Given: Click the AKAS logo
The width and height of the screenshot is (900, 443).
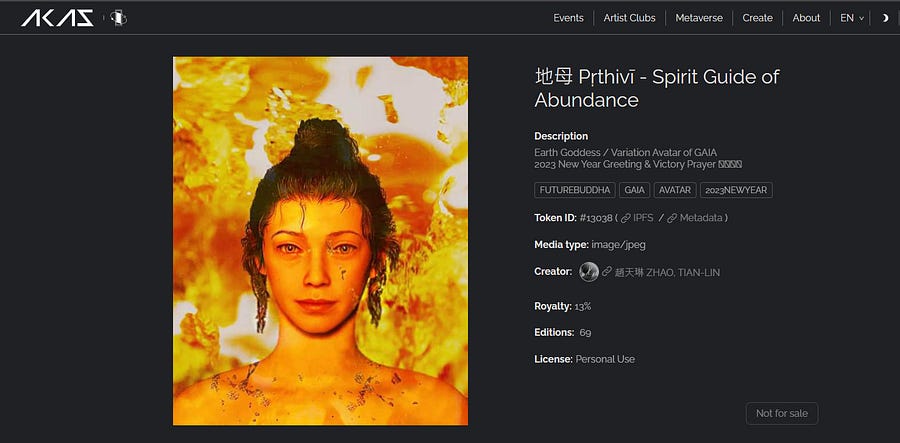Looking at the screenshot, I should [x=57, y=18].
